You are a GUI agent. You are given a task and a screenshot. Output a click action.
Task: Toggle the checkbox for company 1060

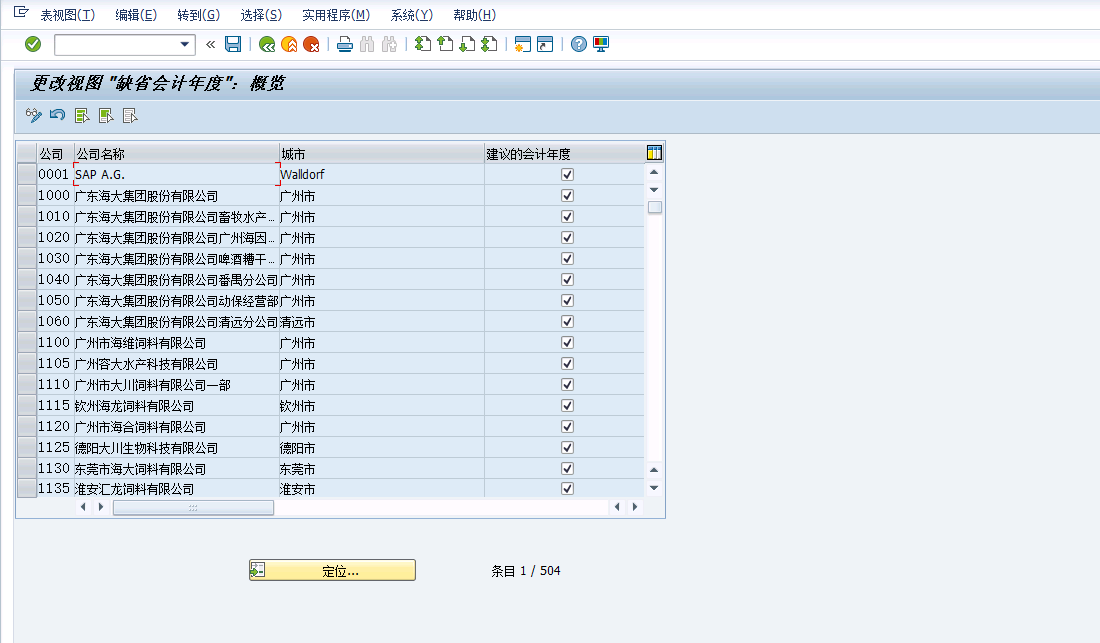[x=568, y=322]
